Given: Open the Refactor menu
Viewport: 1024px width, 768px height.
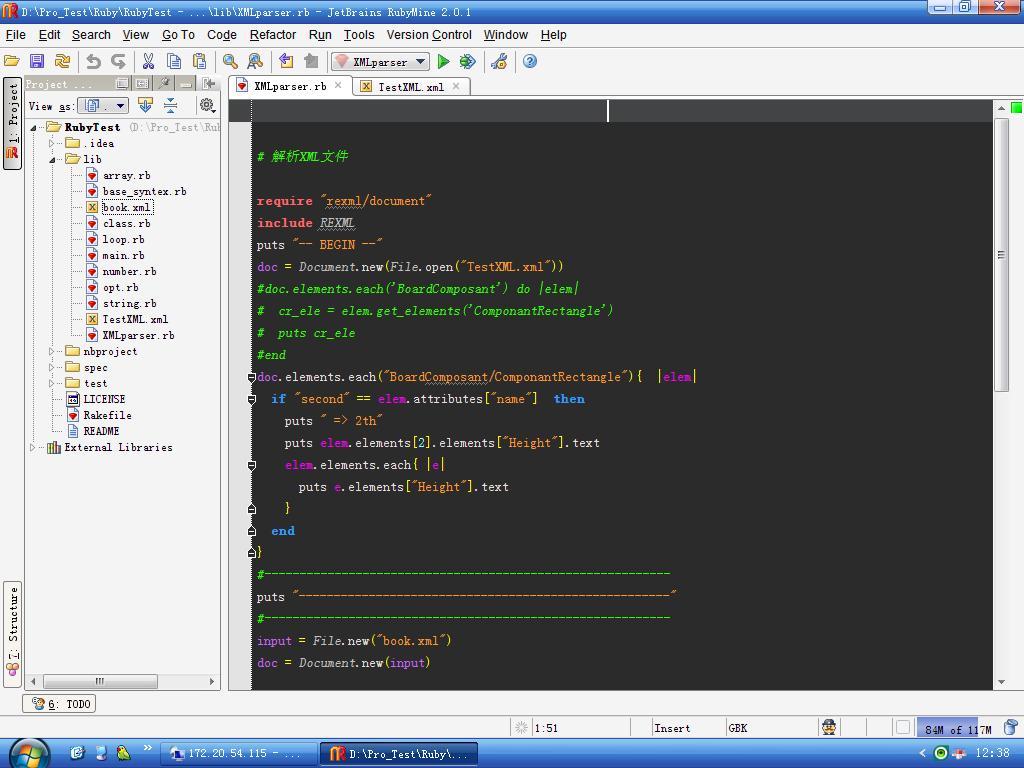Looking at the screenshot, I should [272, 35].
